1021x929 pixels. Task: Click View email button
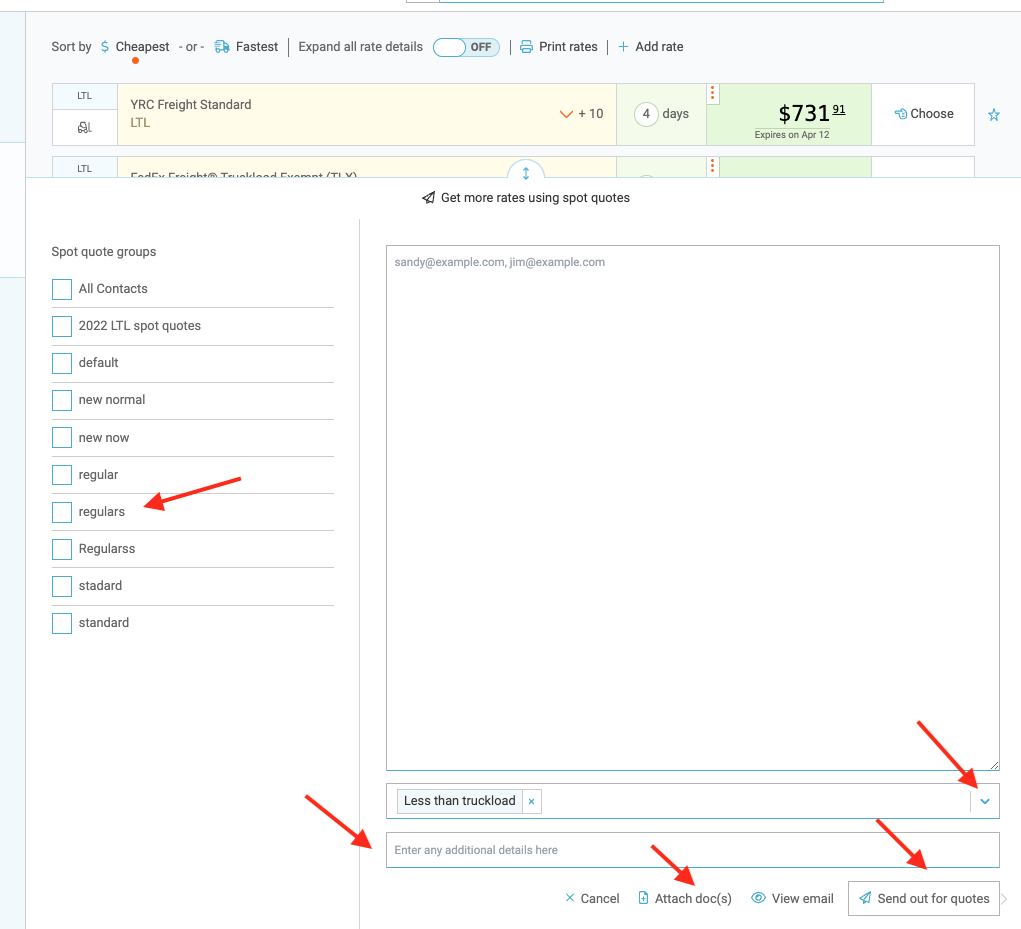tap(792, 898)
